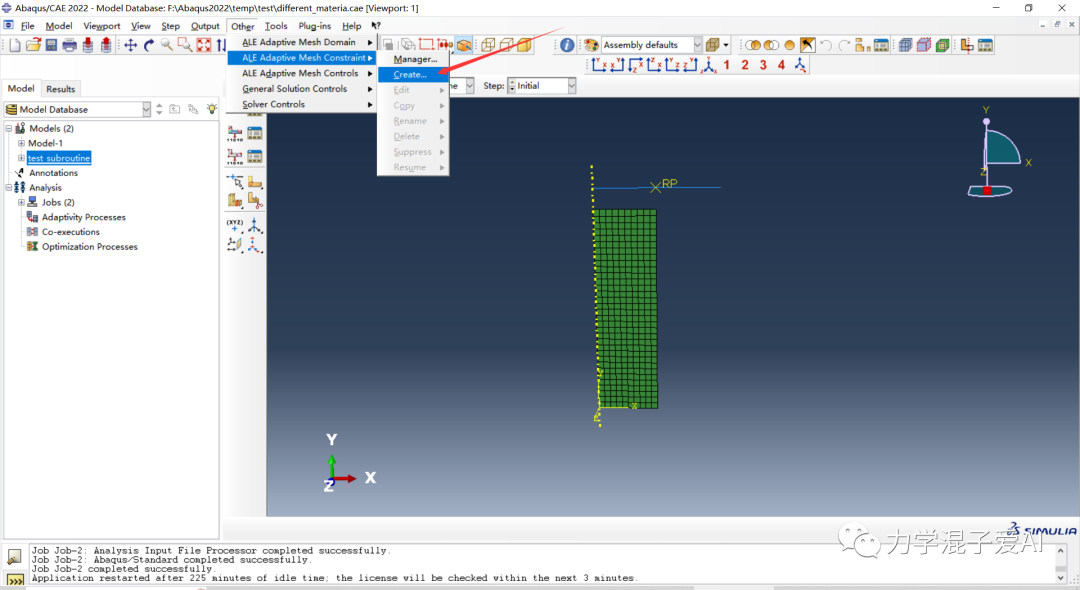1080x590 pixels.
Task: Enable hidden render style
Action: click(506, 45)
